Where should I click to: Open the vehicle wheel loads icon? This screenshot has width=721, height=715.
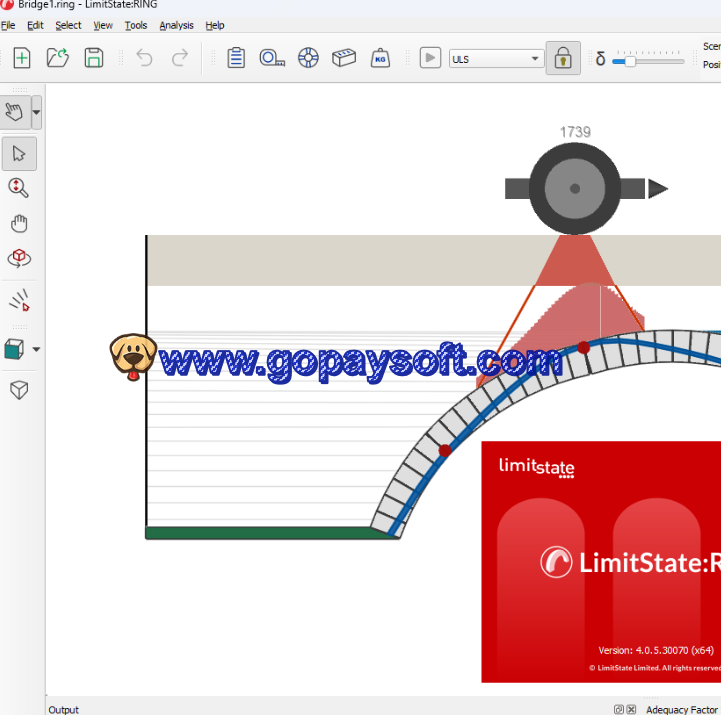coord(308,58)
